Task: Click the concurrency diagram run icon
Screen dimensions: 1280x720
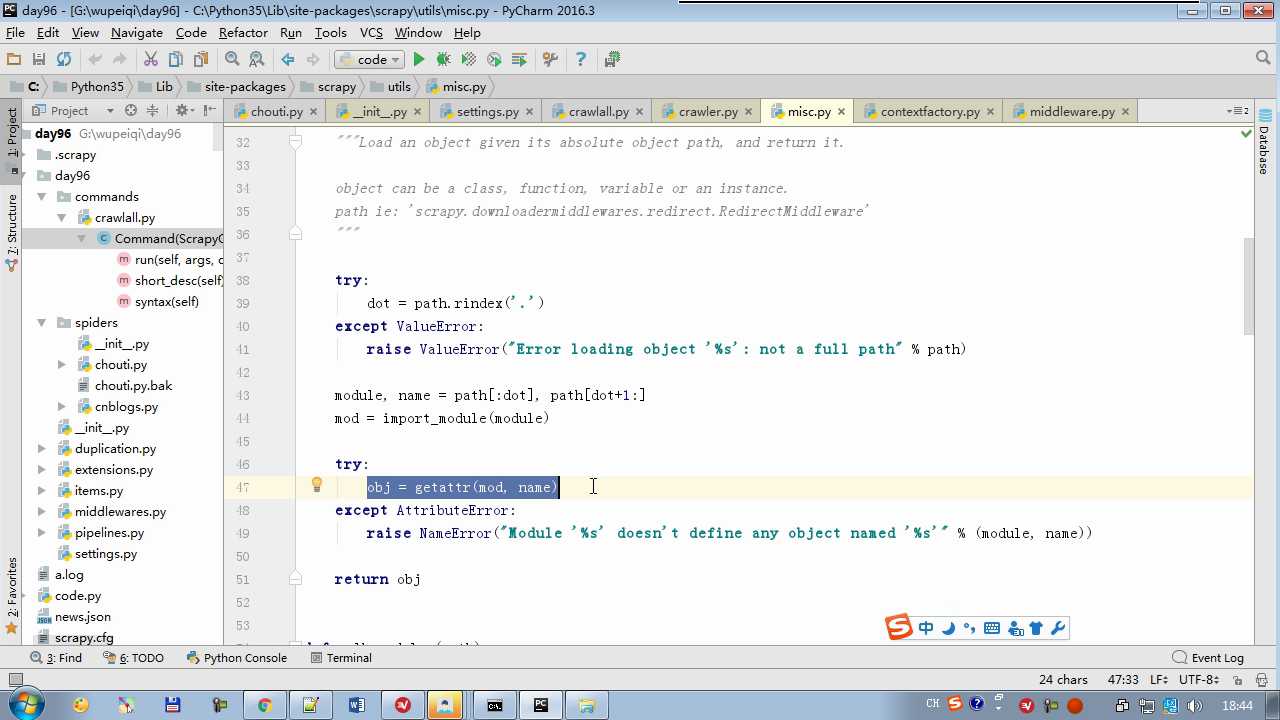Action: [519, 60]
